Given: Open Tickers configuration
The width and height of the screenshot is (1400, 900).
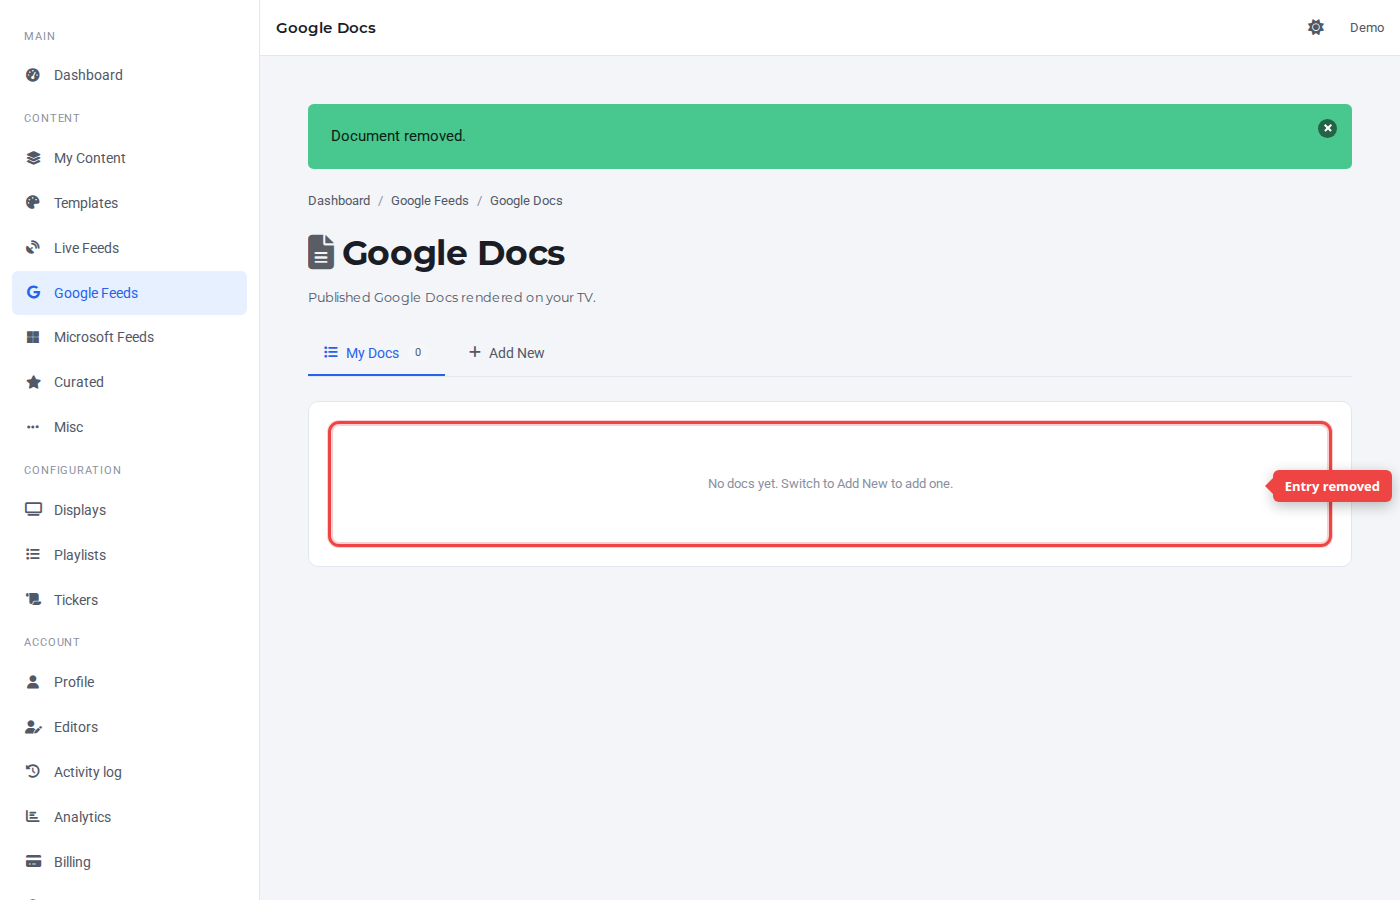Looking at the screenshot, I should 129,600.
